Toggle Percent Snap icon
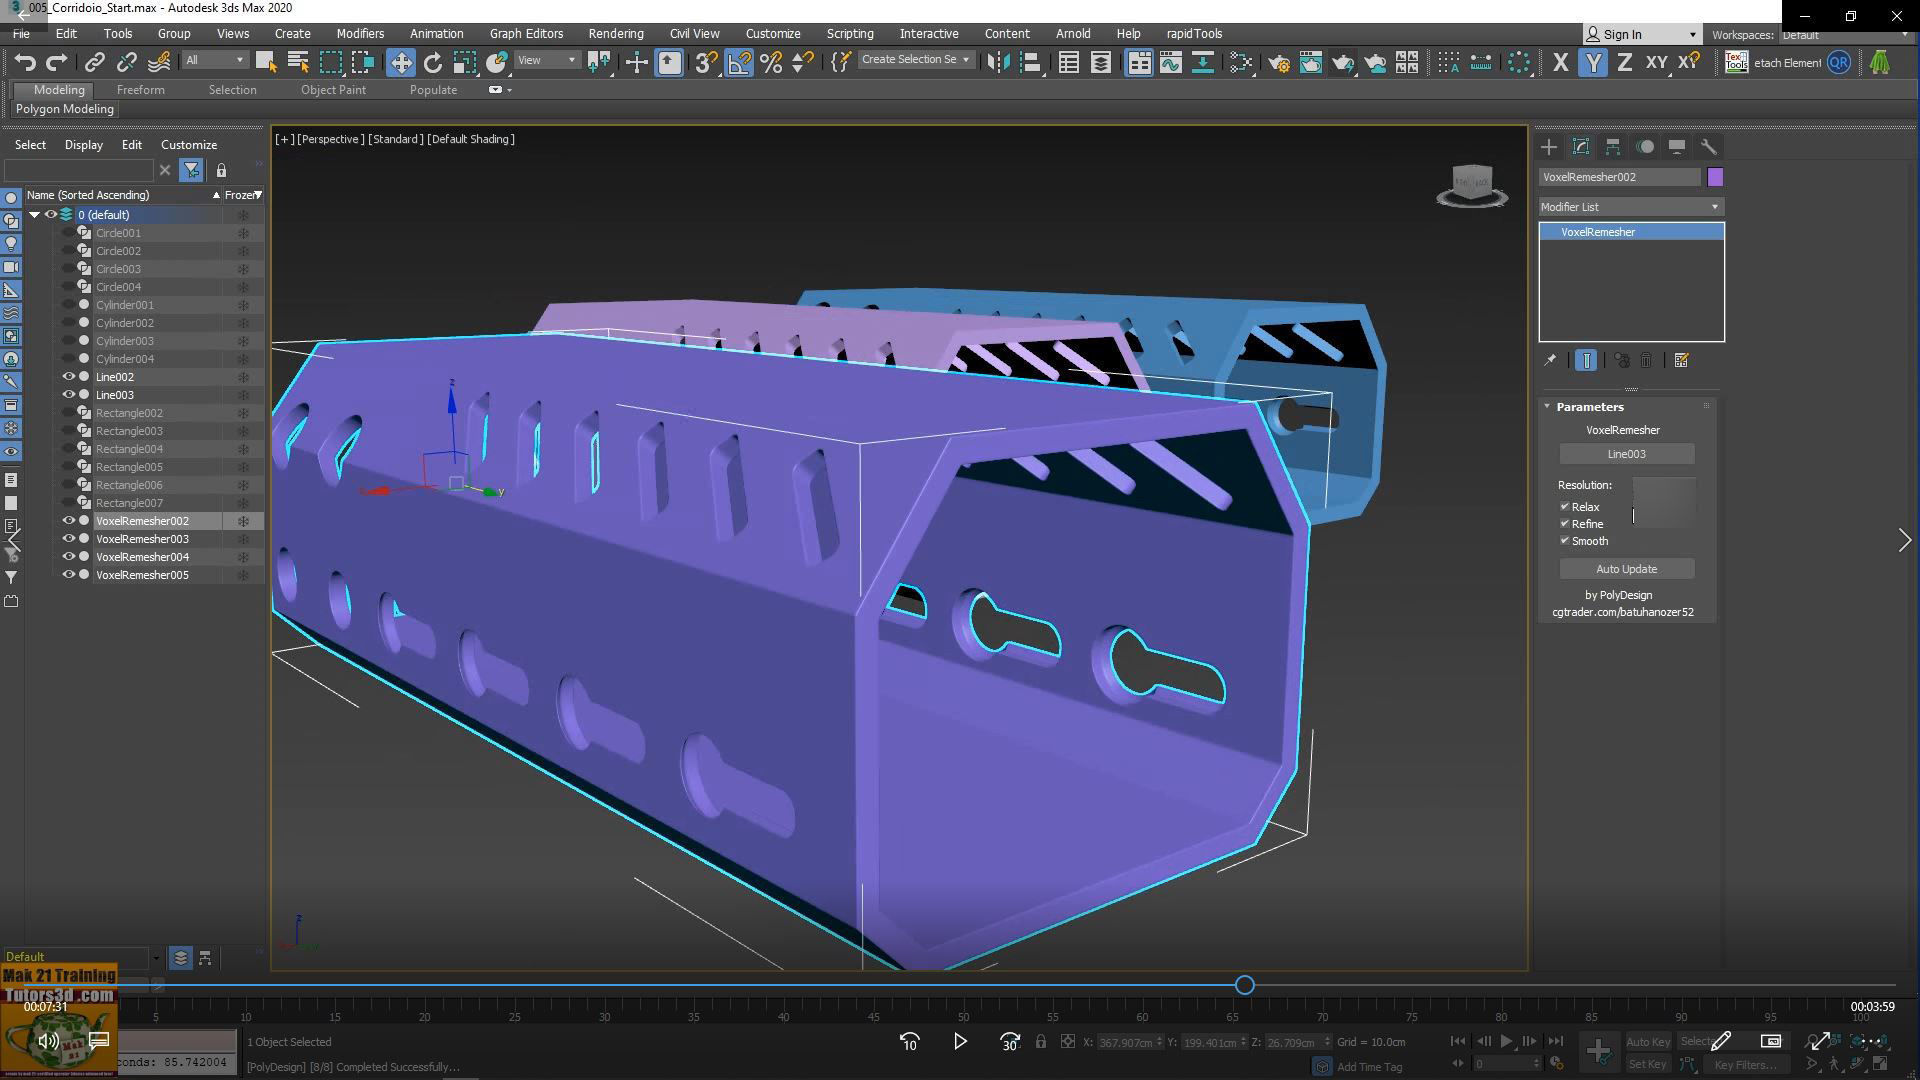Viewport: 1920px width, 1080px height. click(x=771, y=62)
